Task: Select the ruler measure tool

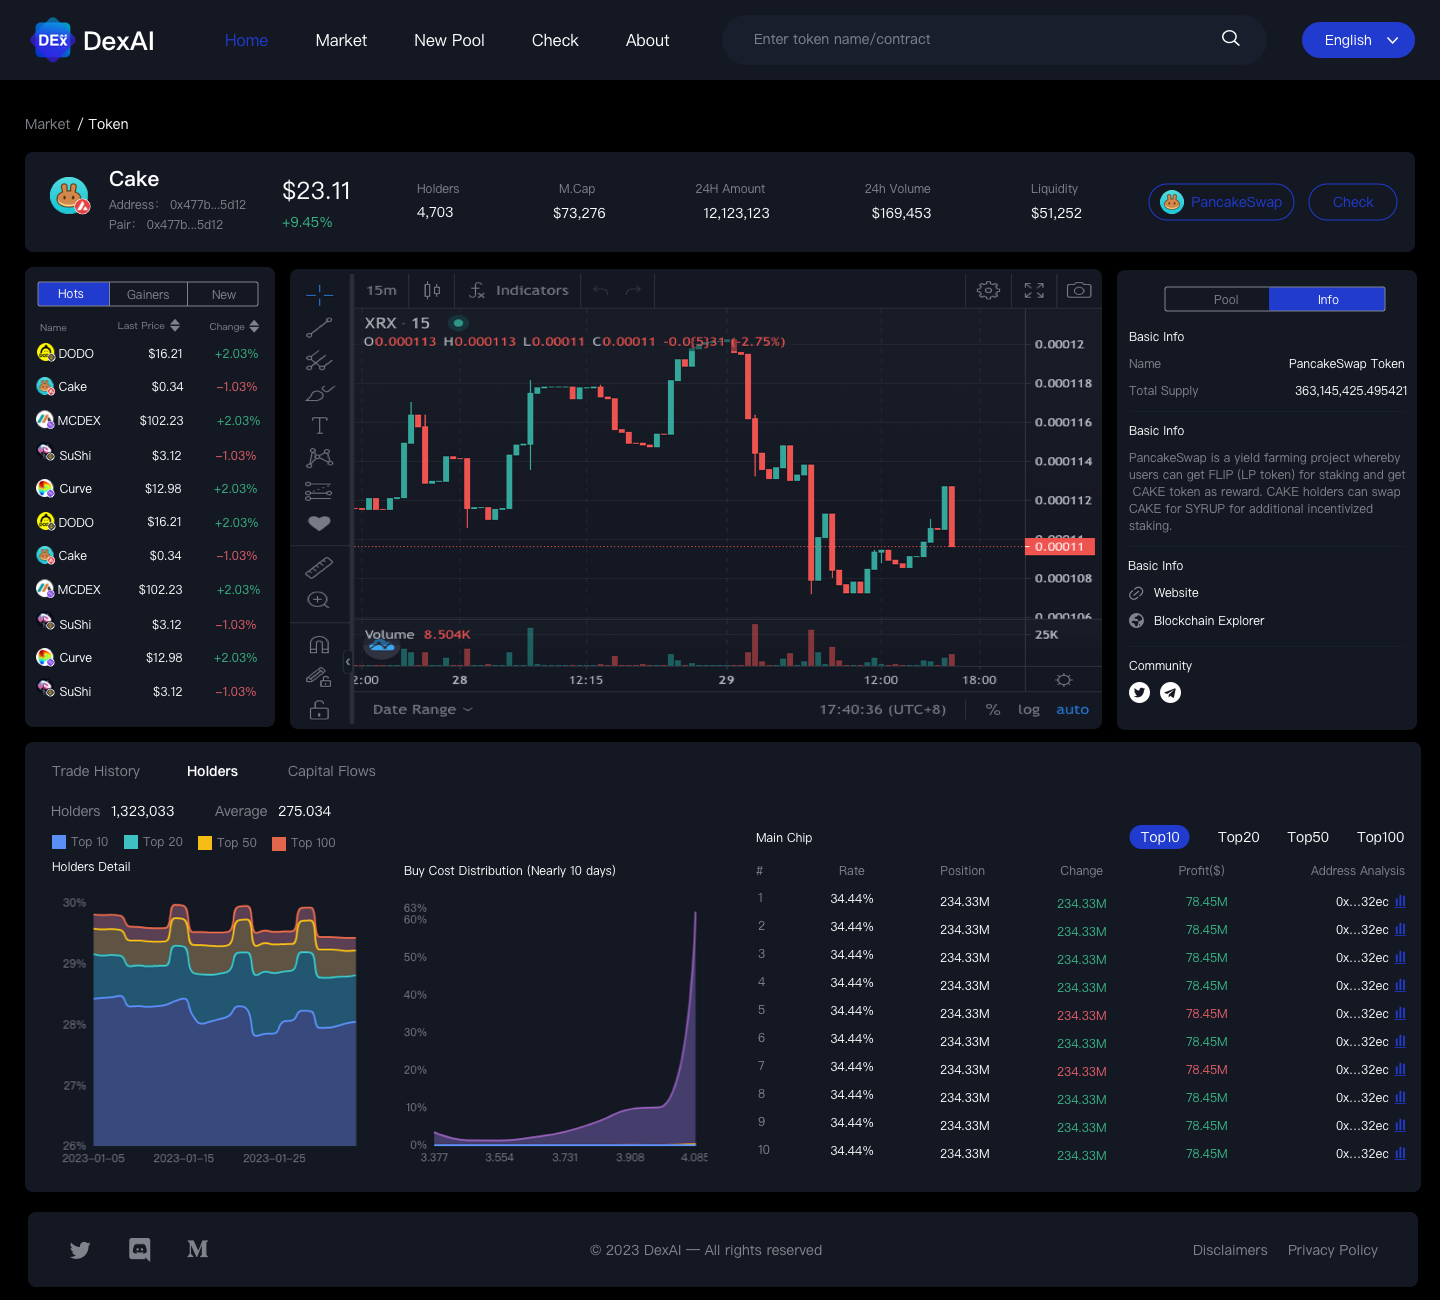Action: tap(319, 568)
